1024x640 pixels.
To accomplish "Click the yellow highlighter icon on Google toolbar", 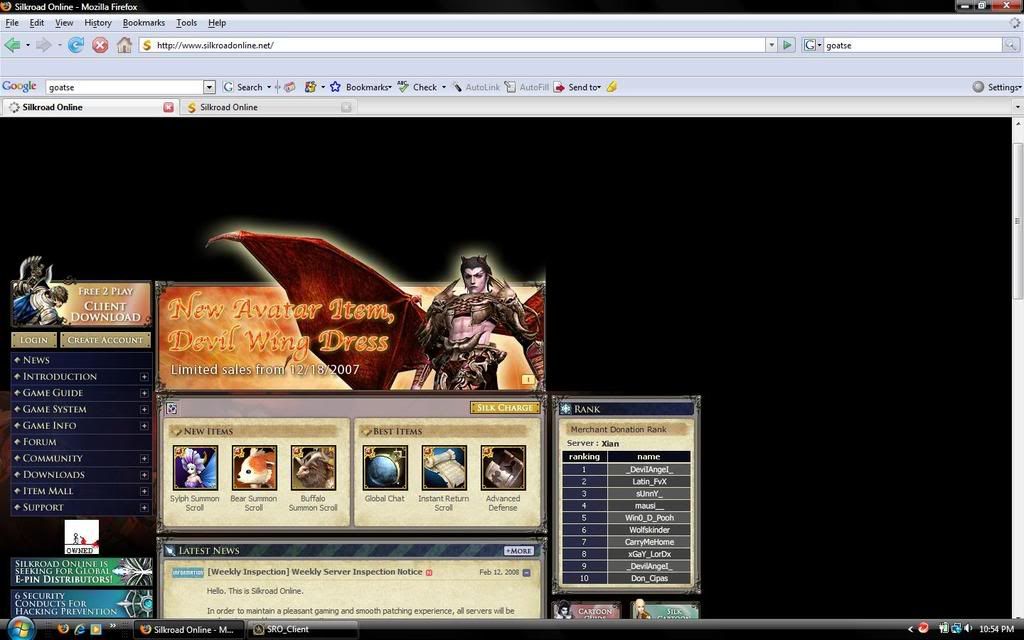I will click(x=612, y=87).
